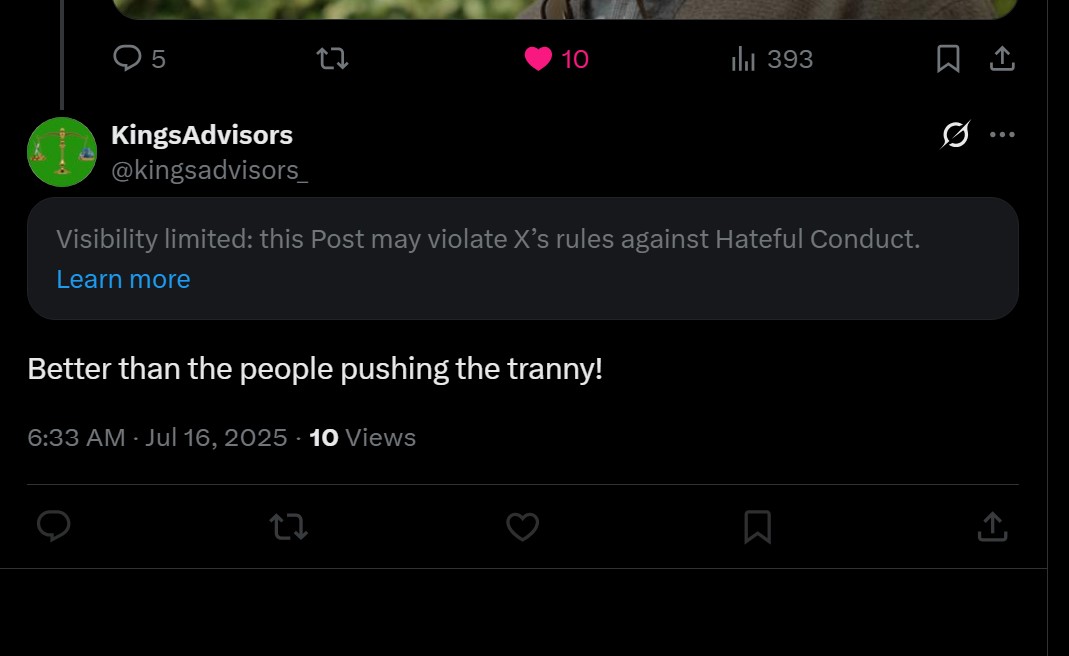Open the three-dot More menu on KingsAdvisors post

tap(1002, 134)
